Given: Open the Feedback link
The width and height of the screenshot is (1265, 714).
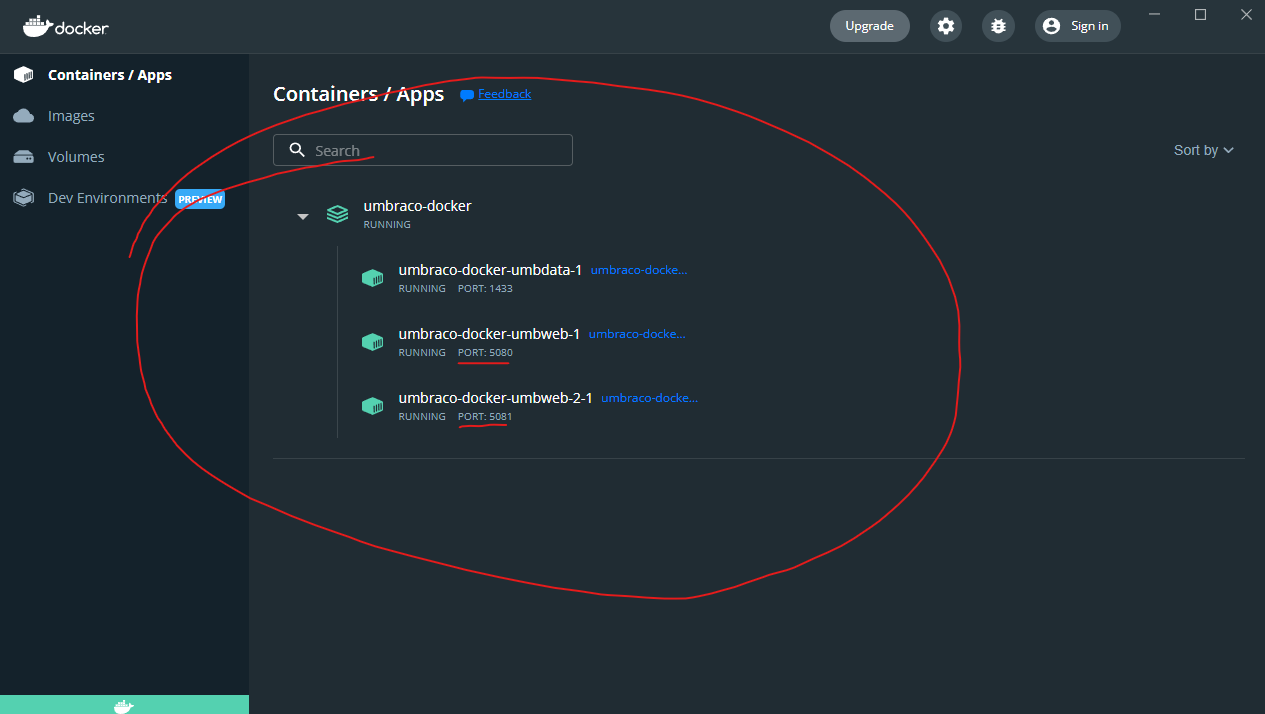Looking at the screenshot, I should tap(504, 94).
